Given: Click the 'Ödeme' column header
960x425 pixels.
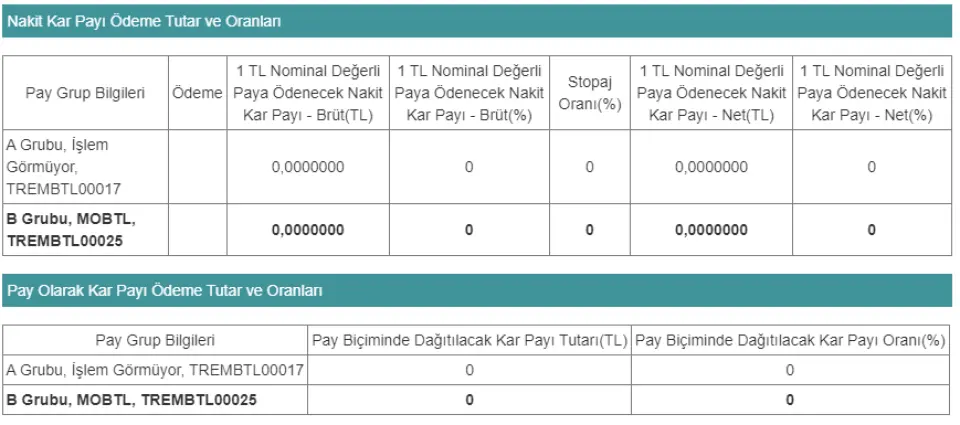Looking at the screenshot, I should [x=197, y=93].
